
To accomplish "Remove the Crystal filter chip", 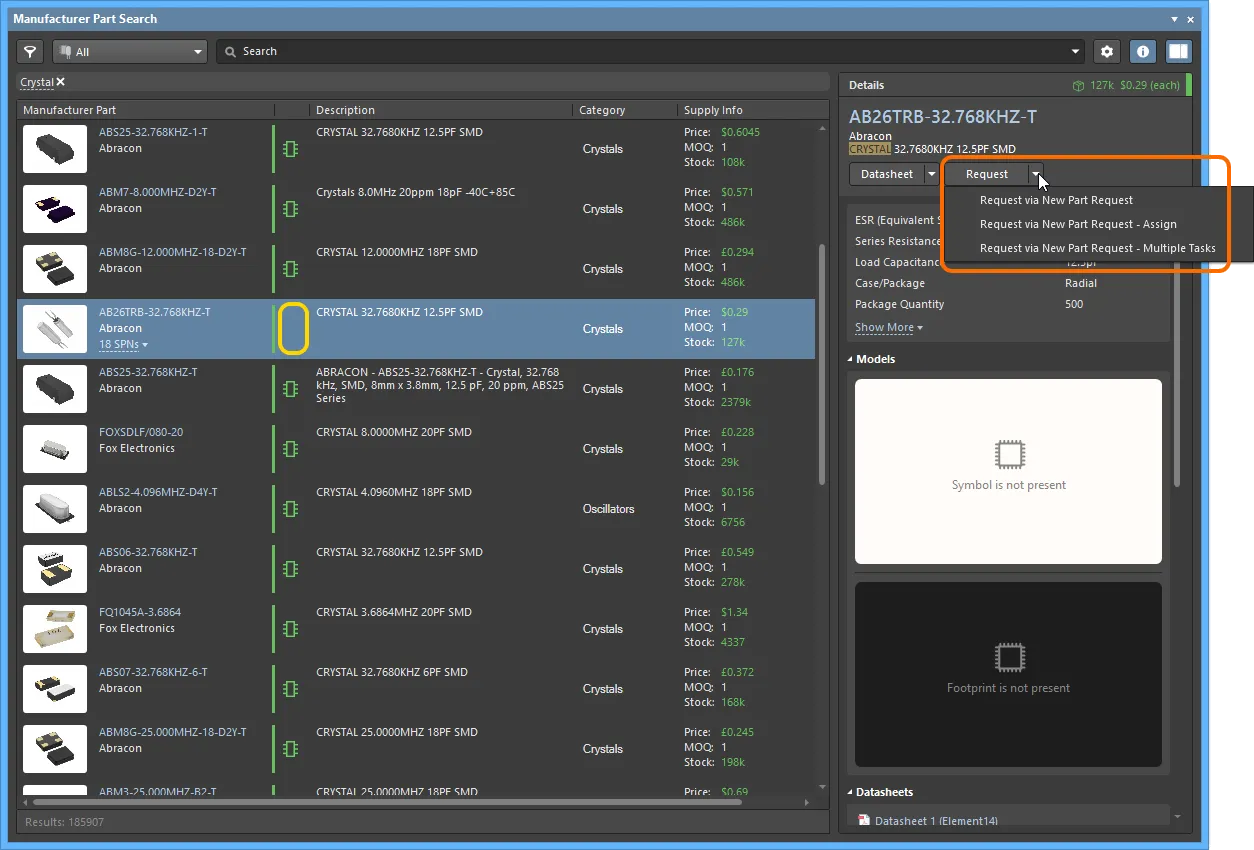I will (x=61, y=82).
